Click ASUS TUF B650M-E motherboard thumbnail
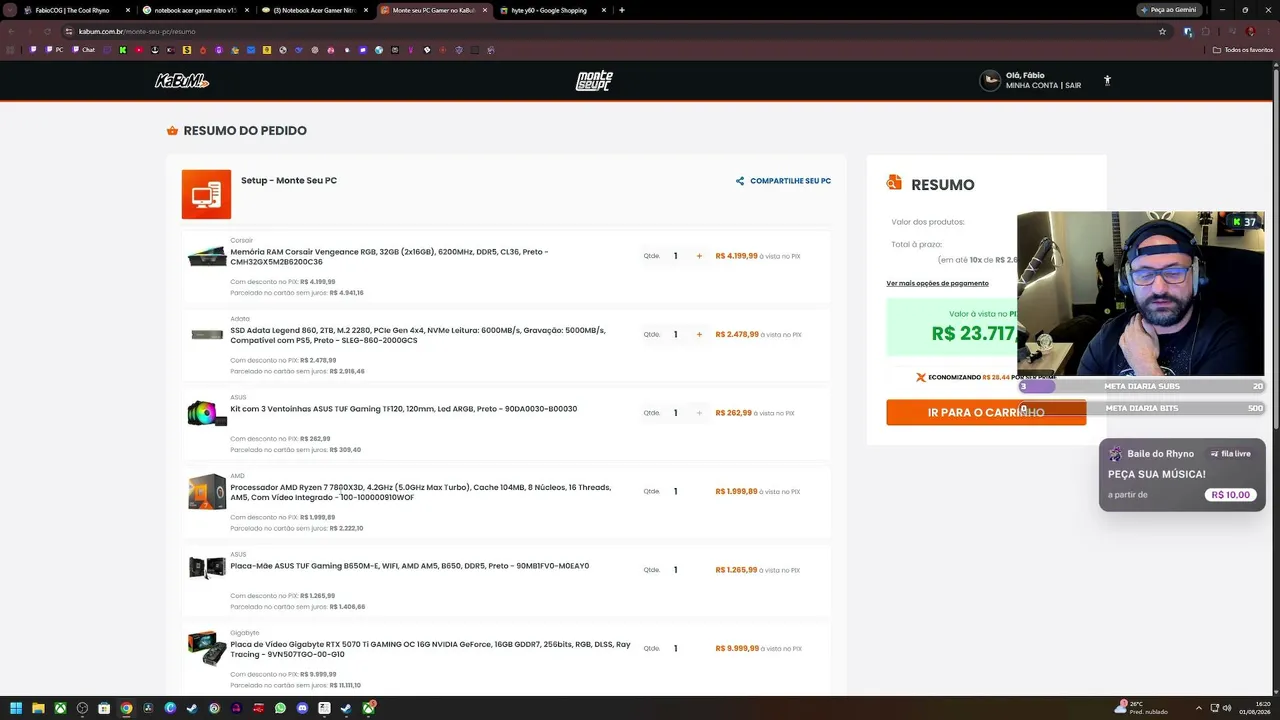The image size is (1280, 720). click(207, 569)
